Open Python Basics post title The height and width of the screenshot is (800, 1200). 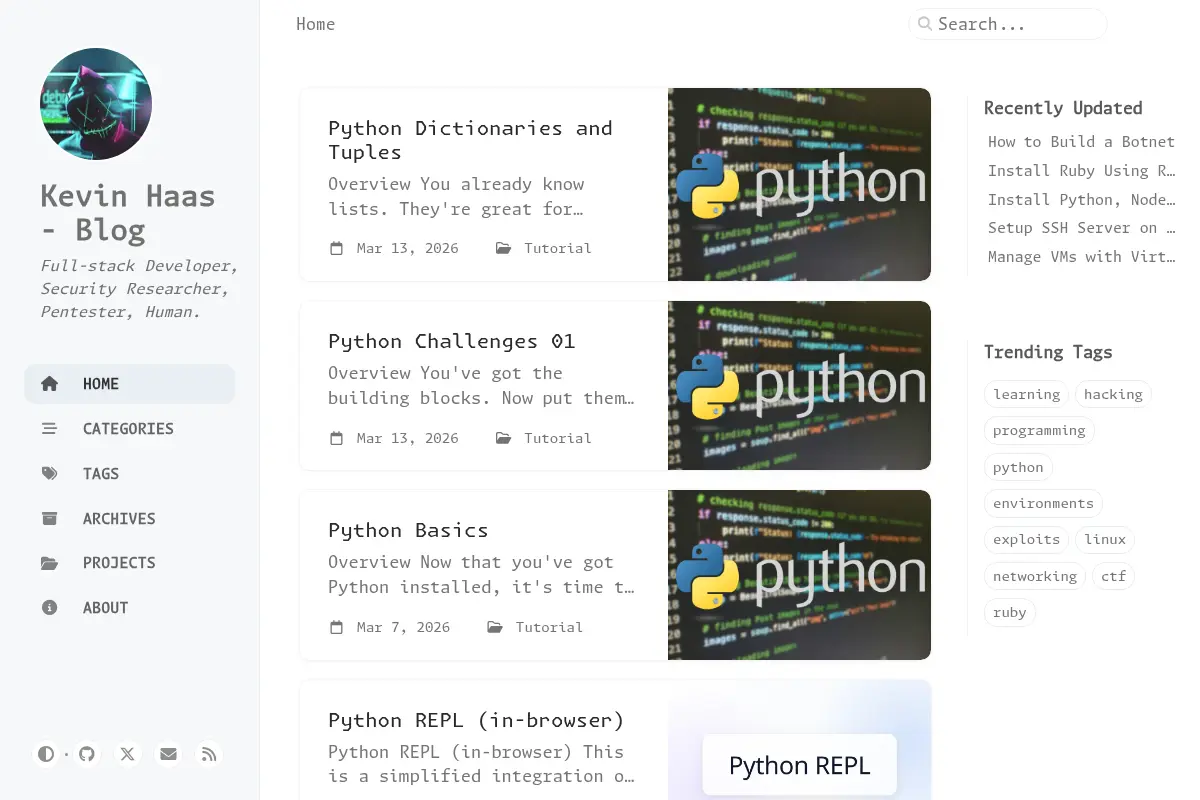[408, 530]
